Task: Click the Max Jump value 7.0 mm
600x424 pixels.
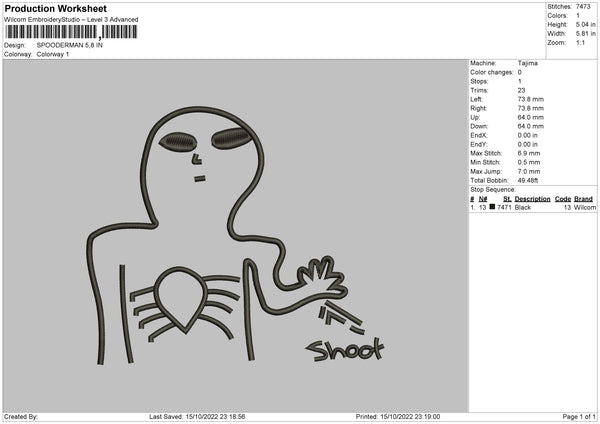Action: pos(529,171)
